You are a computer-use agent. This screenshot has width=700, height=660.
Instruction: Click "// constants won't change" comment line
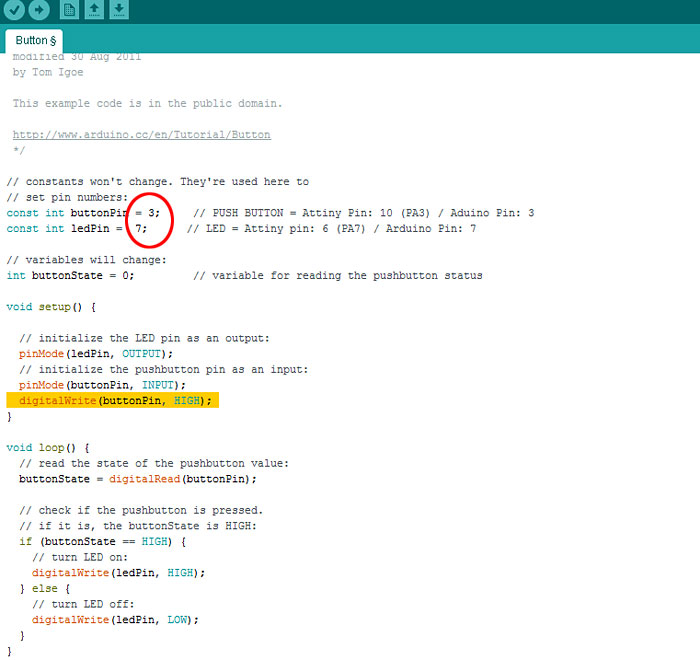[158, 182]
